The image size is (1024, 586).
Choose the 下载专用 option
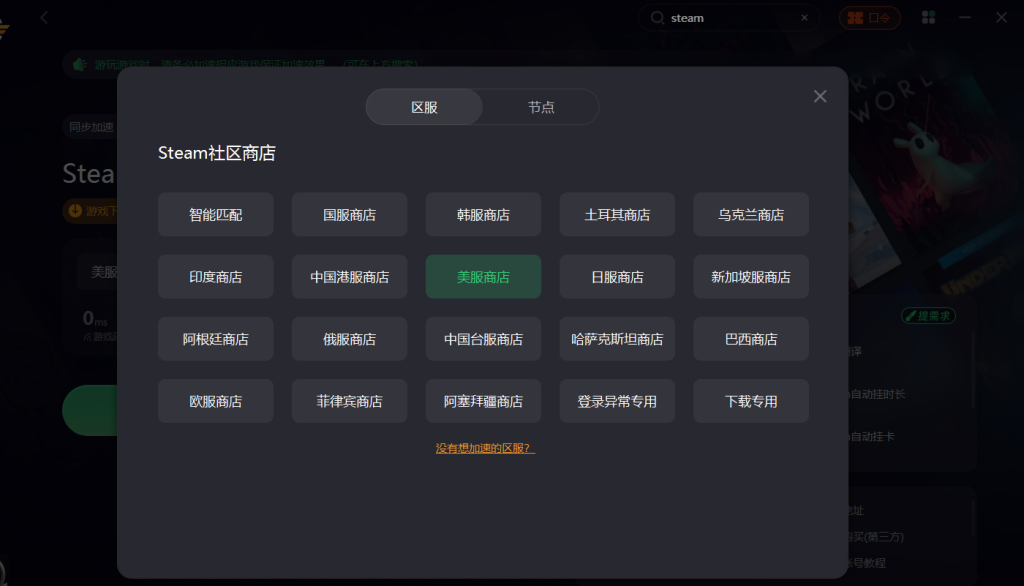coord(751,400)
